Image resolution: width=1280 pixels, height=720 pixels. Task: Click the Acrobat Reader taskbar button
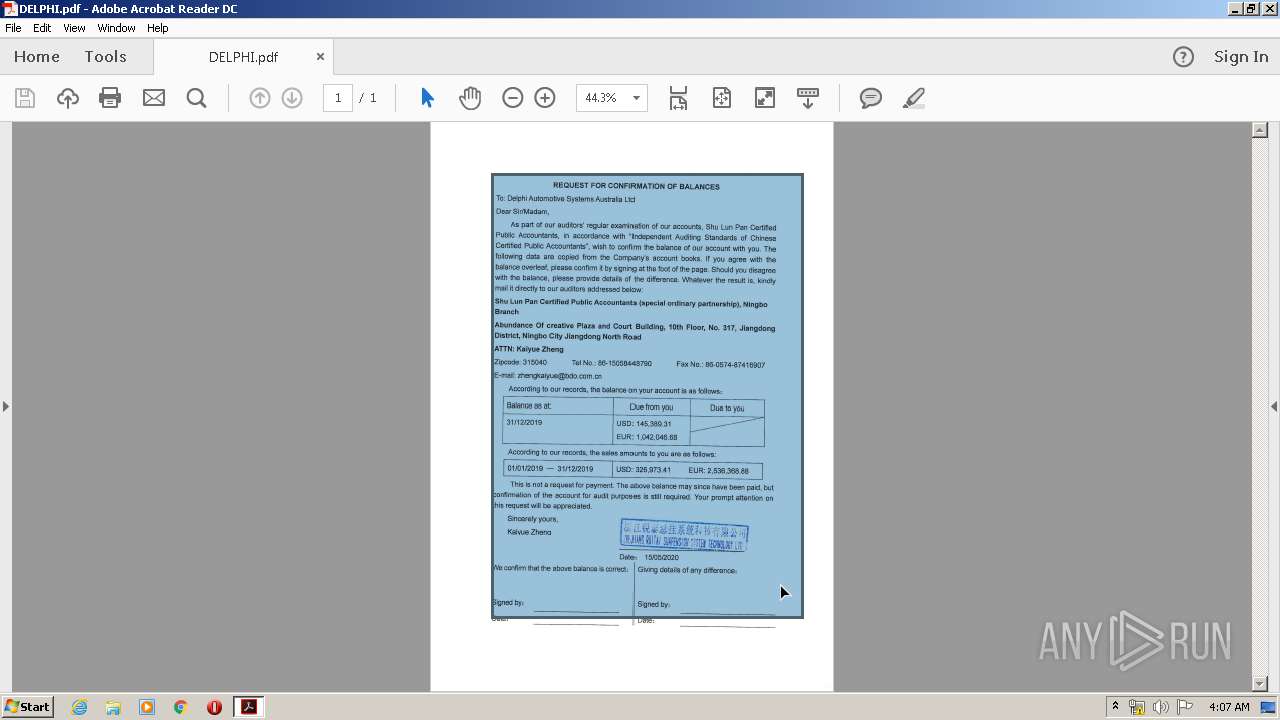tap(248, 707)
